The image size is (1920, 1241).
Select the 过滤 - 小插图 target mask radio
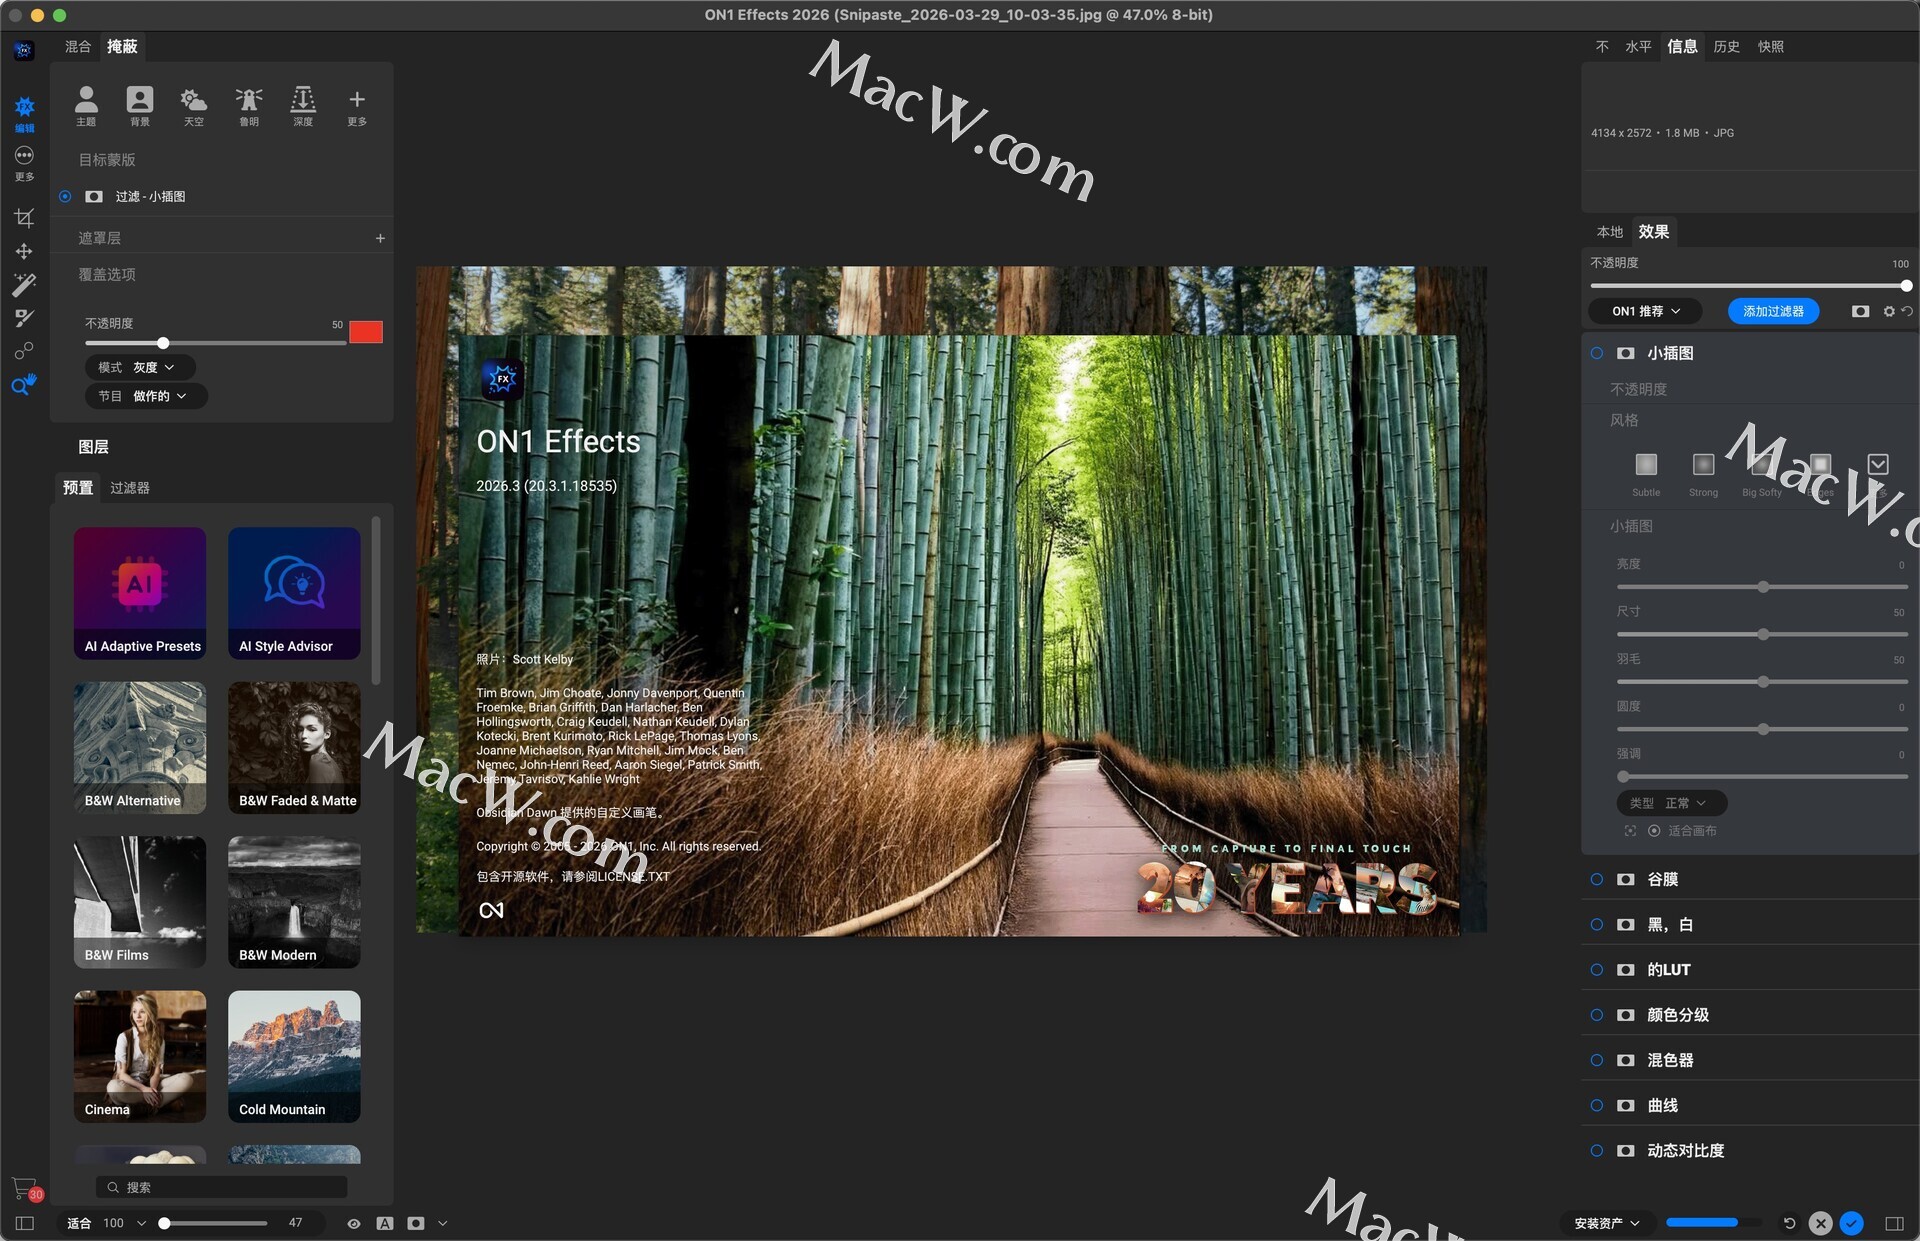tap(65, 196)
